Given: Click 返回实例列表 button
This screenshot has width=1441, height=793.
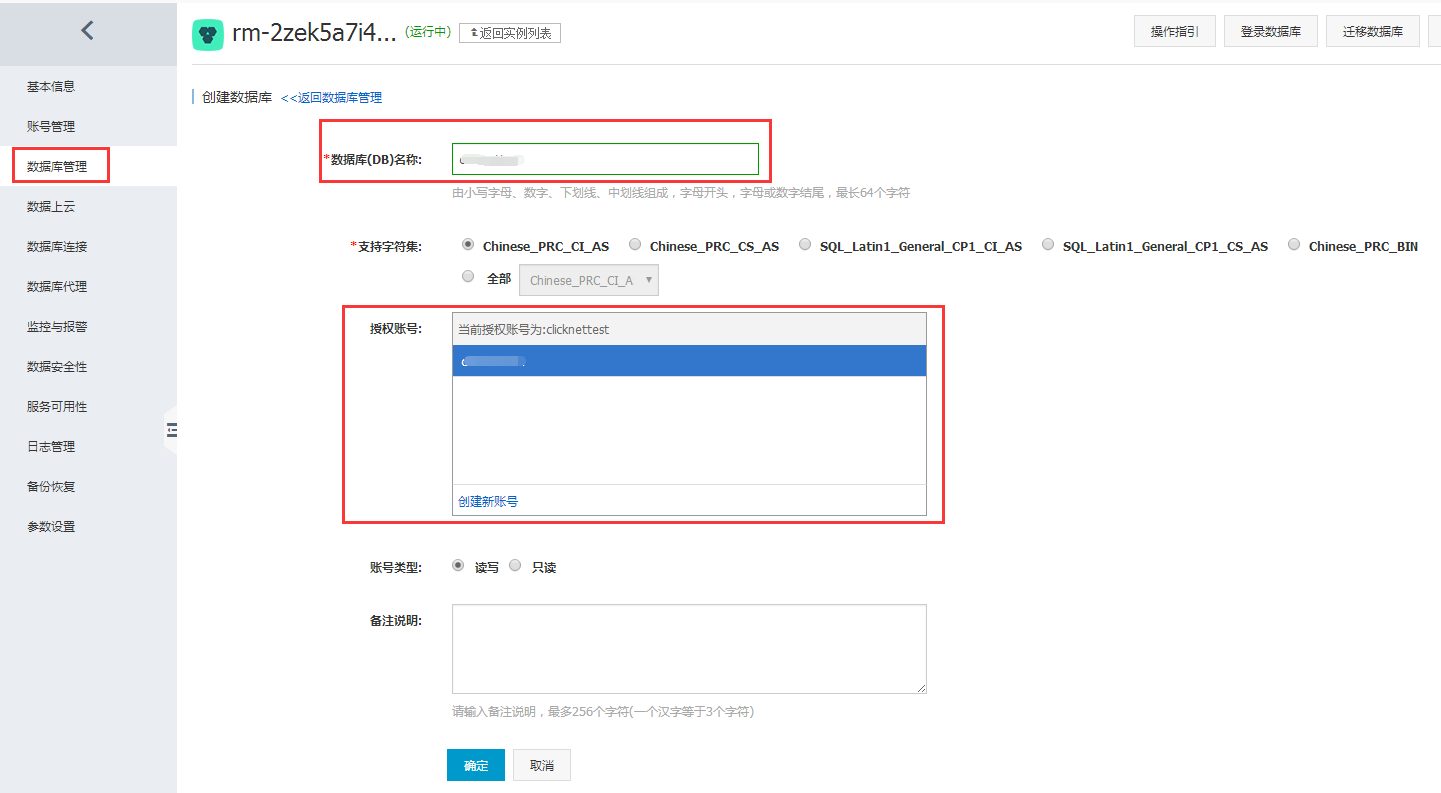Looking at the screenshot, I should coord(510,33).
